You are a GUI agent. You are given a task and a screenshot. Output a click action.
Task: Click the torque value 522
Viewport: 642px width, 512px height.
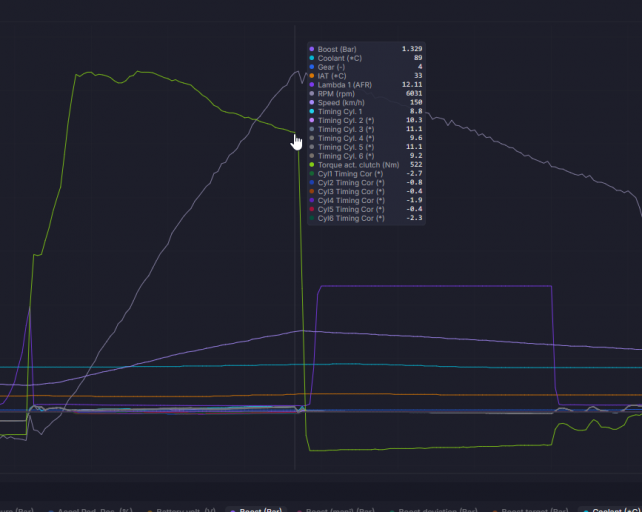pyautogui.click(x=416, y=165)
